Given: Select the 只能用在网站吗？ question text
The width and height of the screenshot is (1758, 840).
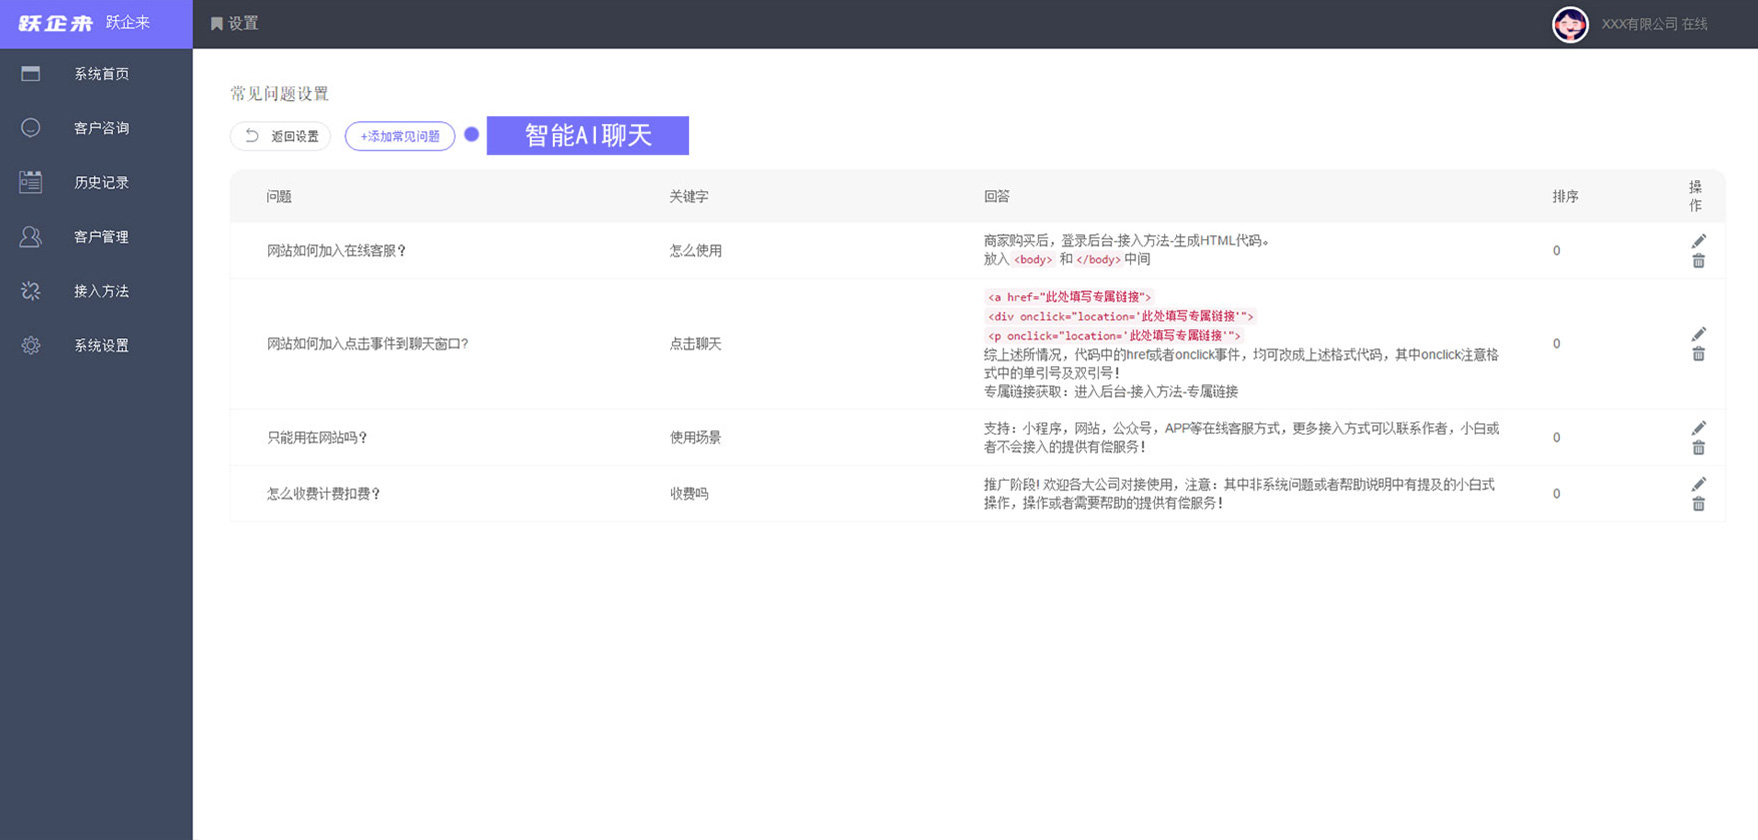Looking at the screenshot, I should [x=317, y=437].
